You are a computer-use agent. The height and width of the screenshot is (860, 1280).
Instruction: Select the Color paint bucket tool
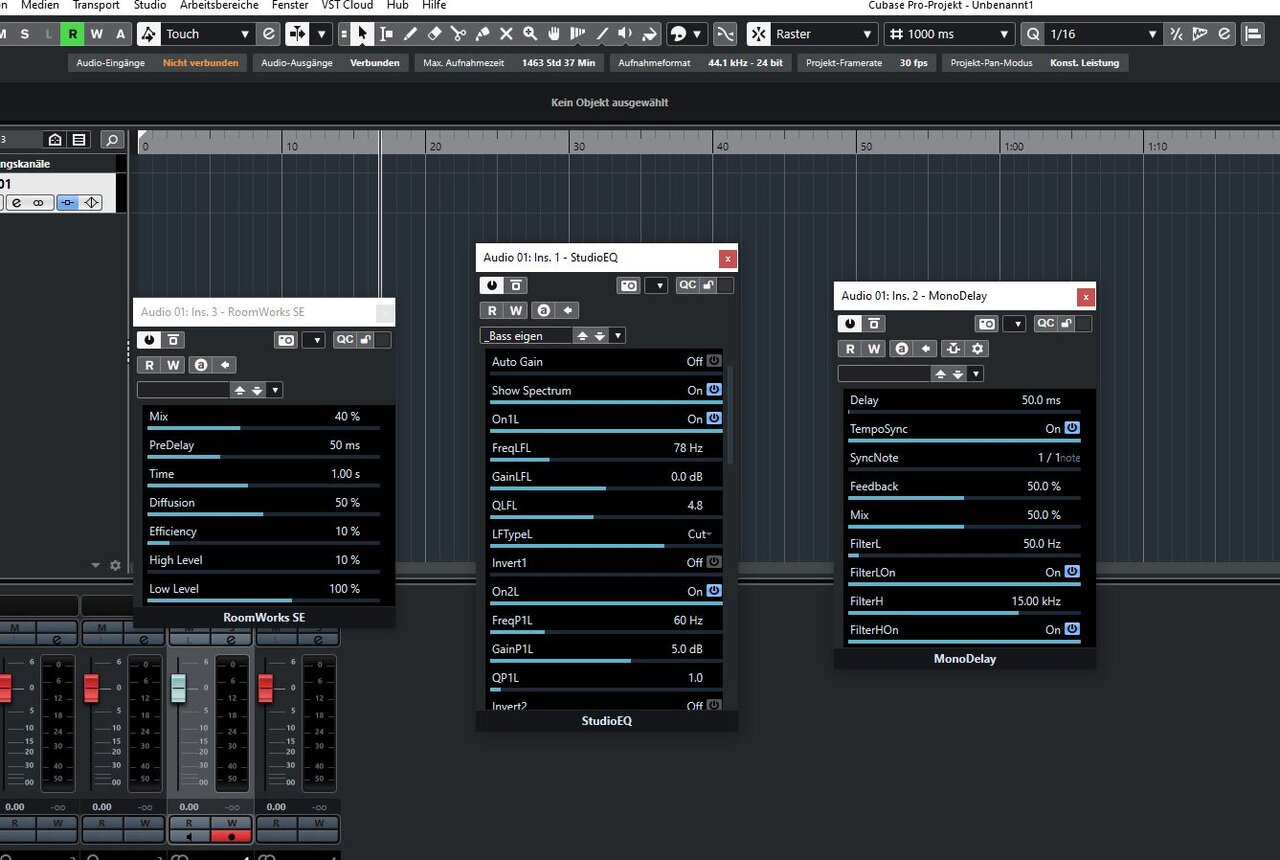click(x=650, y=34)
